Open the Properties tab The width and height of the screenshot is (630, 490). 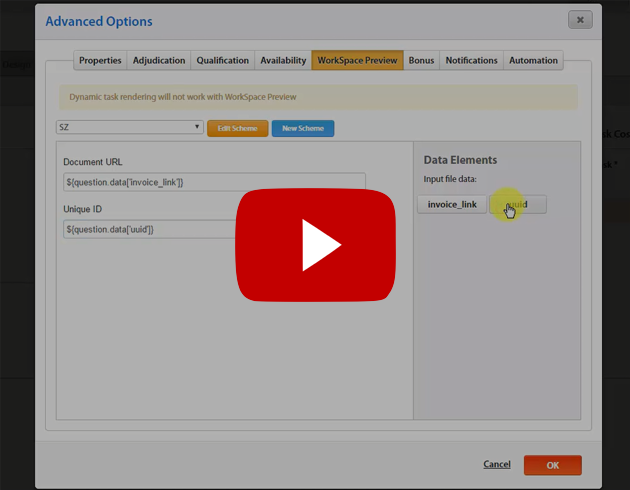[100, 60]
